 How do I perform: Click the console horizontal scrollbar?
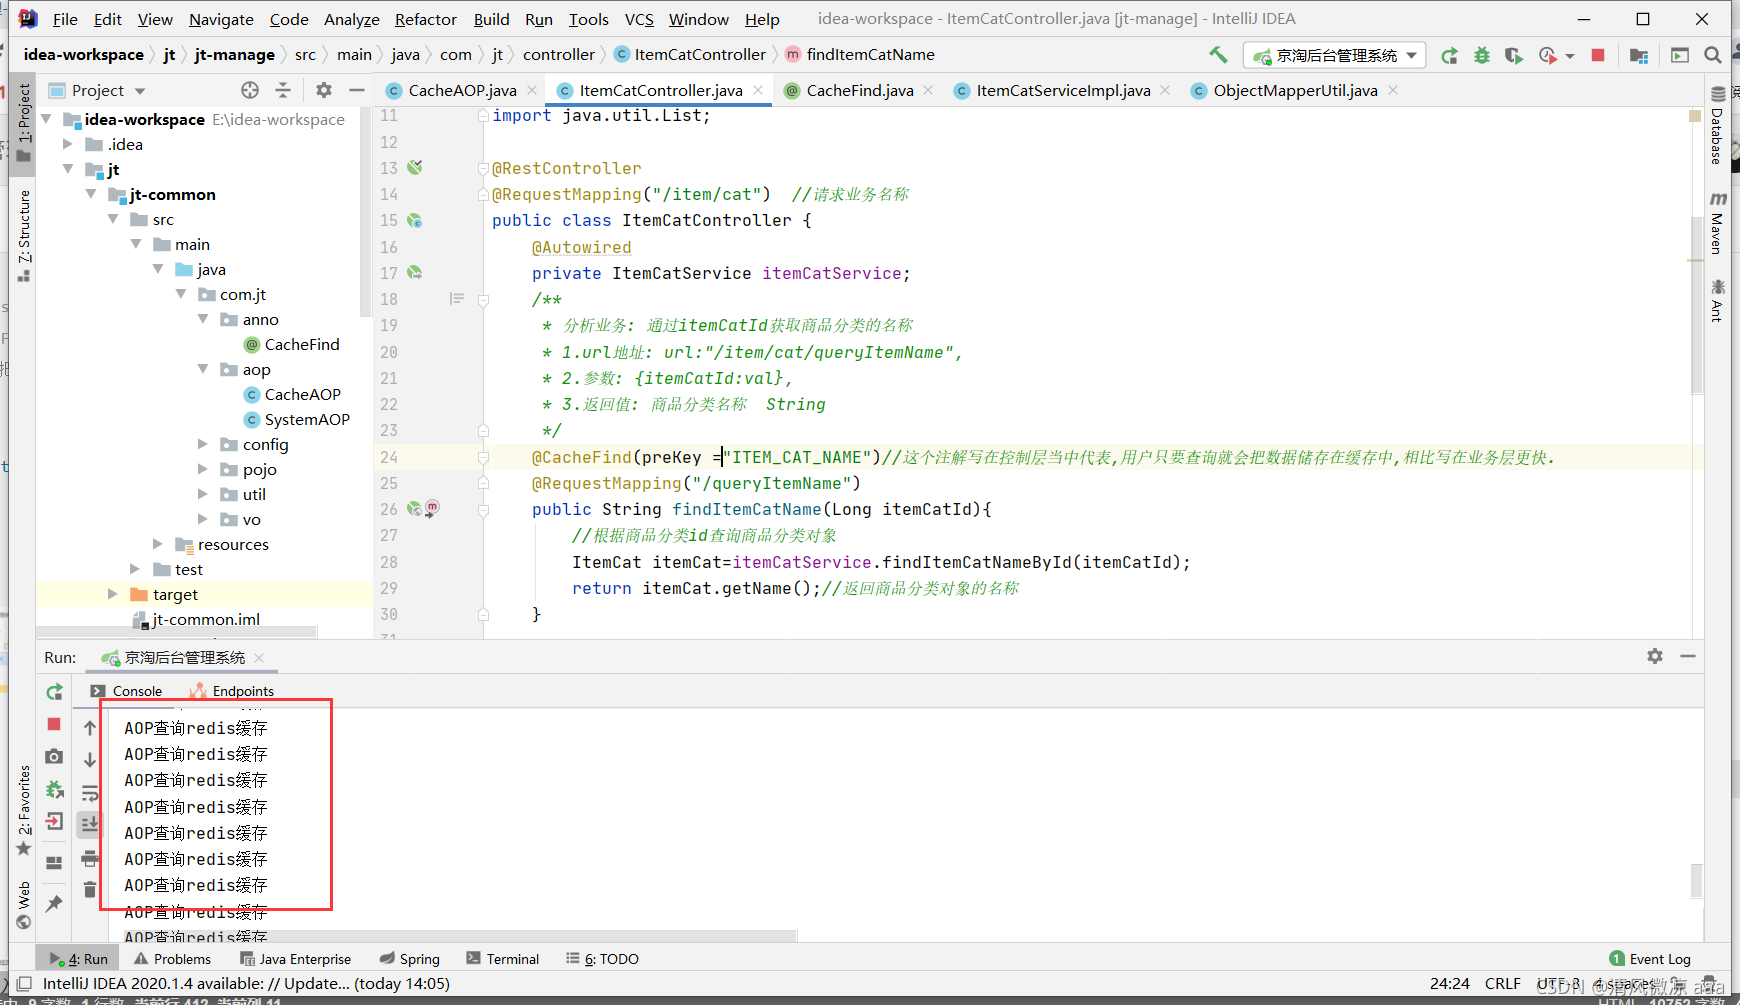pyautogui.click(x=460, y=936)
